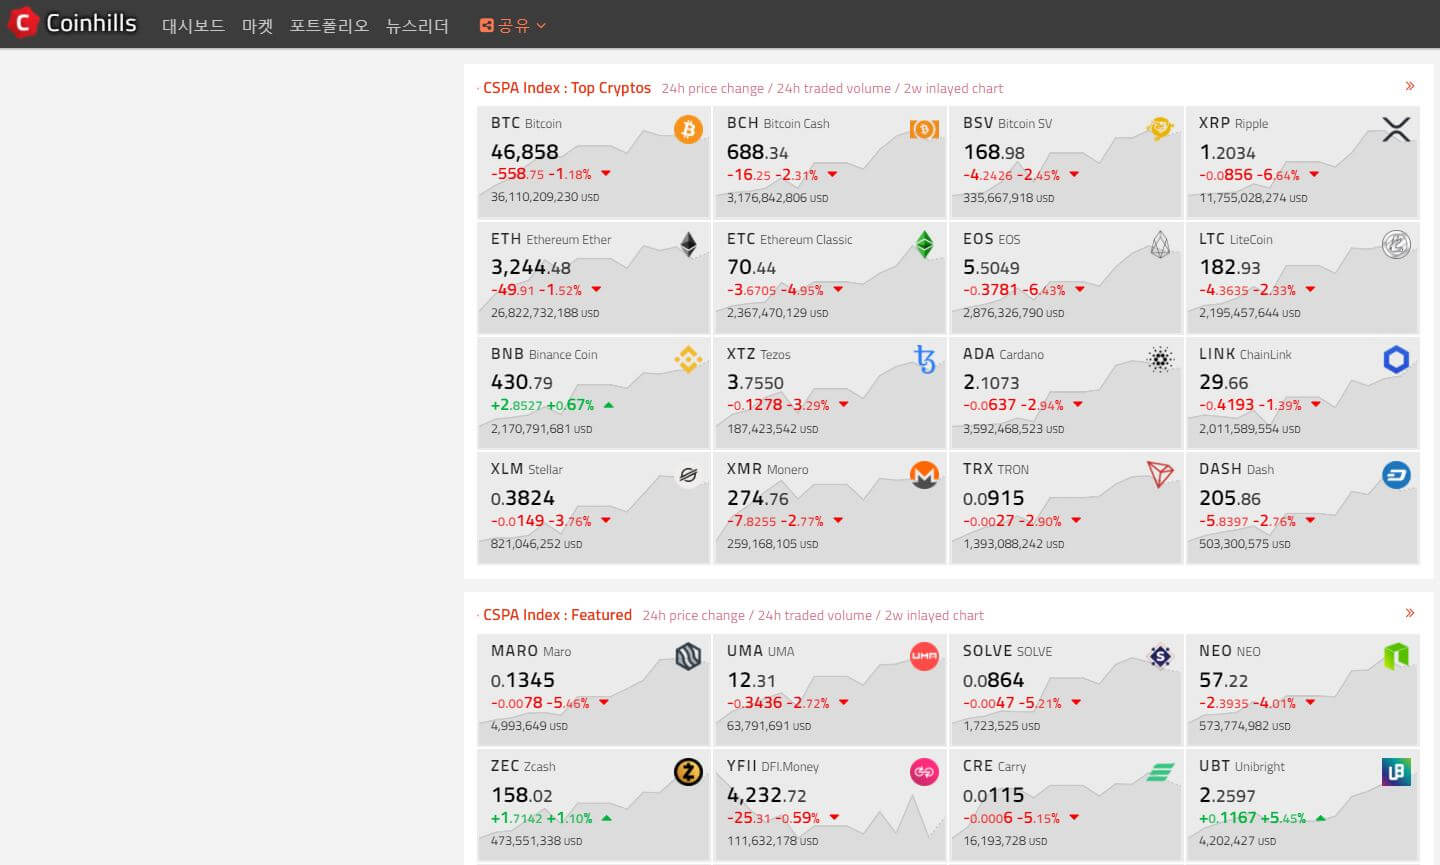Viewport: 1440px width, 865px height.
Task: Click BNB change +2.8527 +0.67%
Action: pyautogui.click(x=552, y=405)
